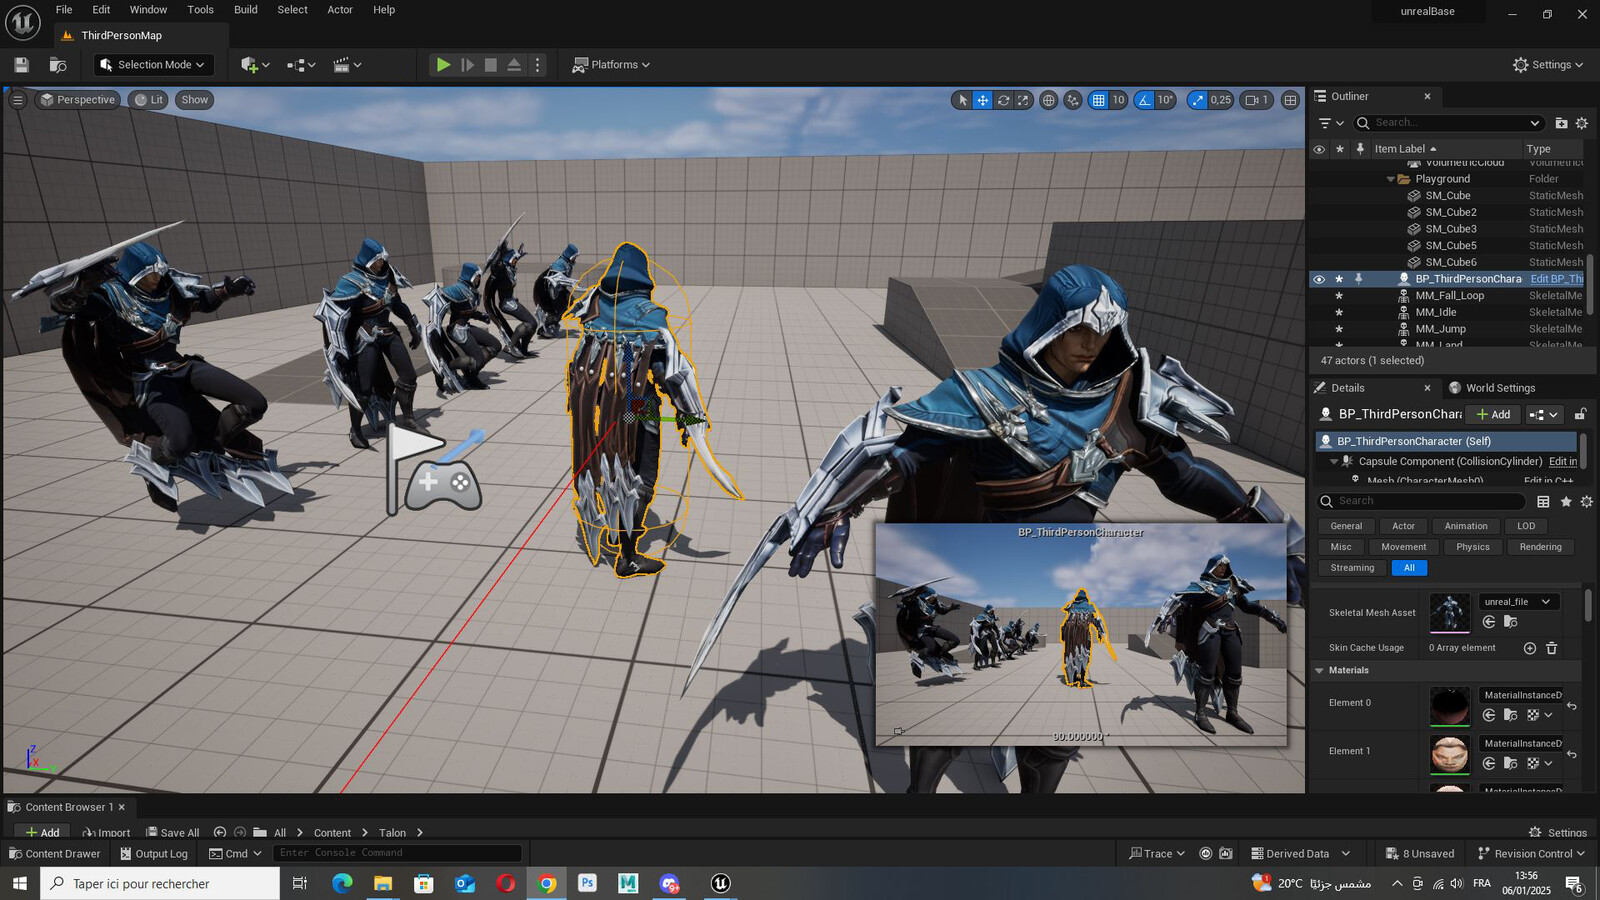Click the stop simulation square icon

click(x=491, y=65)
